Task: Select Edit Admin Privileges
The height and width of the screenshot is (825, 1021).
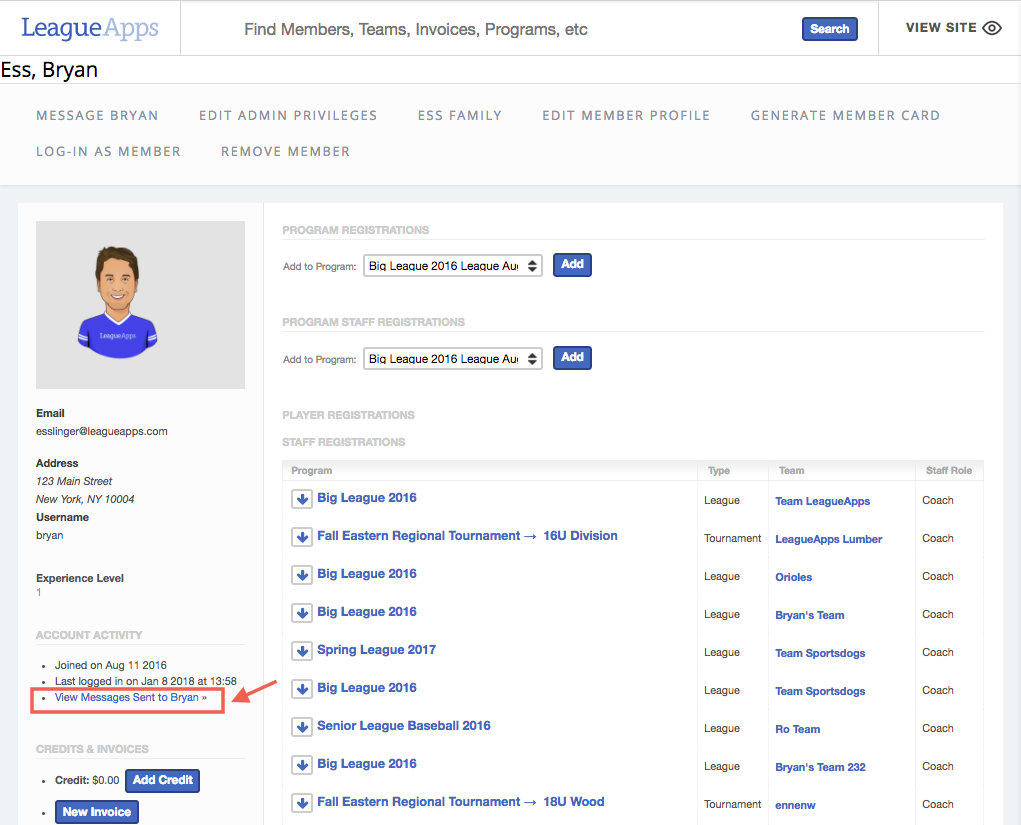Action: click(x=288, y=115)
